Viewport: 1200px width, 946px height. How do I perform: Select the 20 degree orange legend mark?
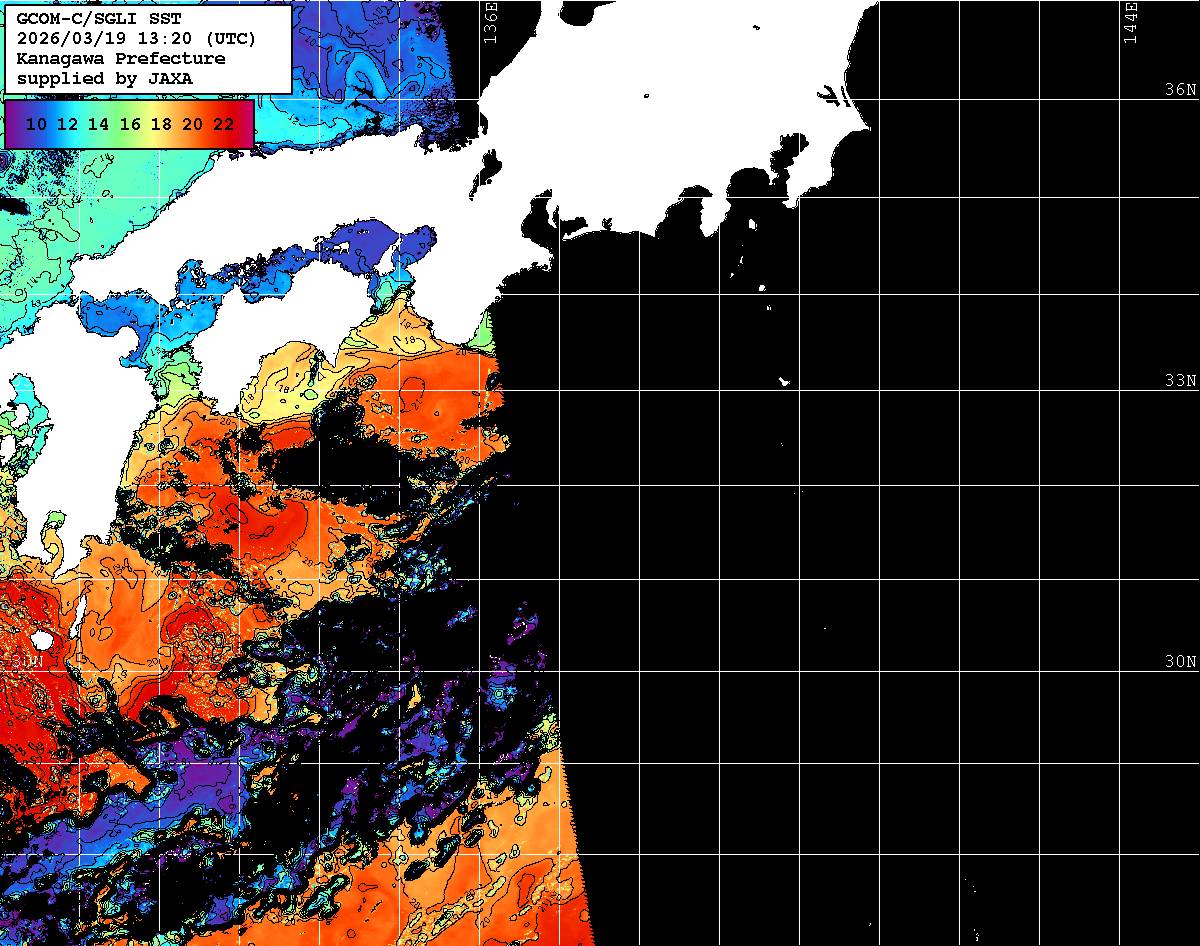point(192,124)
